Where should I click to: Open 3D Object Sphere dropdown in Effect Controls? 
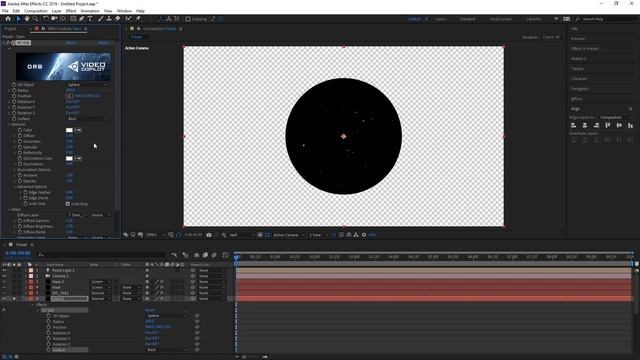coord(87,84)
